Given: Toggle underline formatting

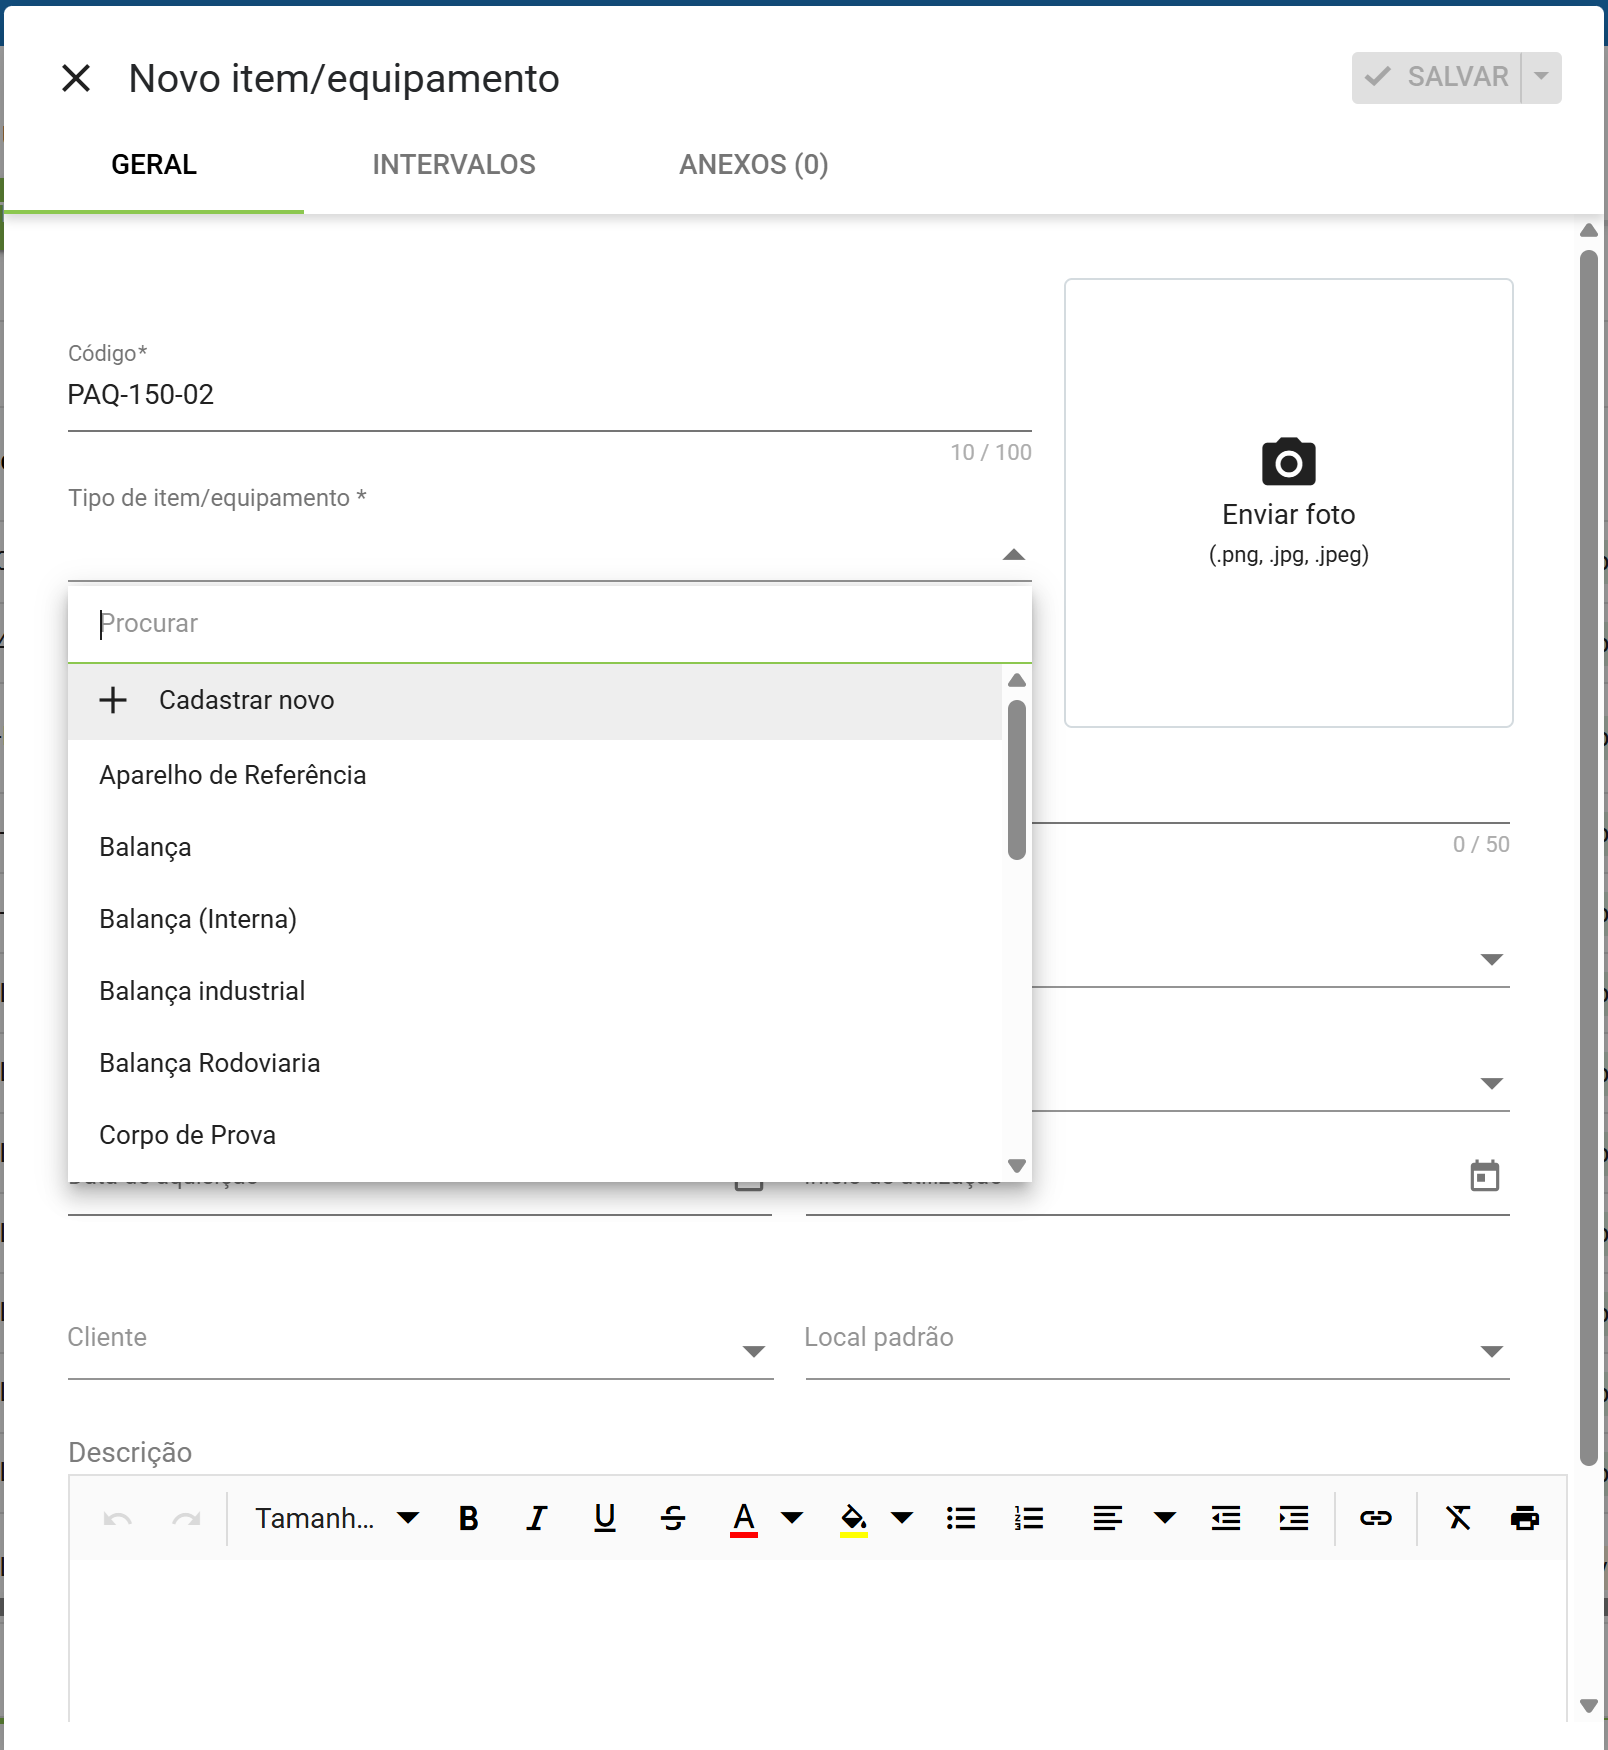Looking at the screenshot, I should [605, 1519].
